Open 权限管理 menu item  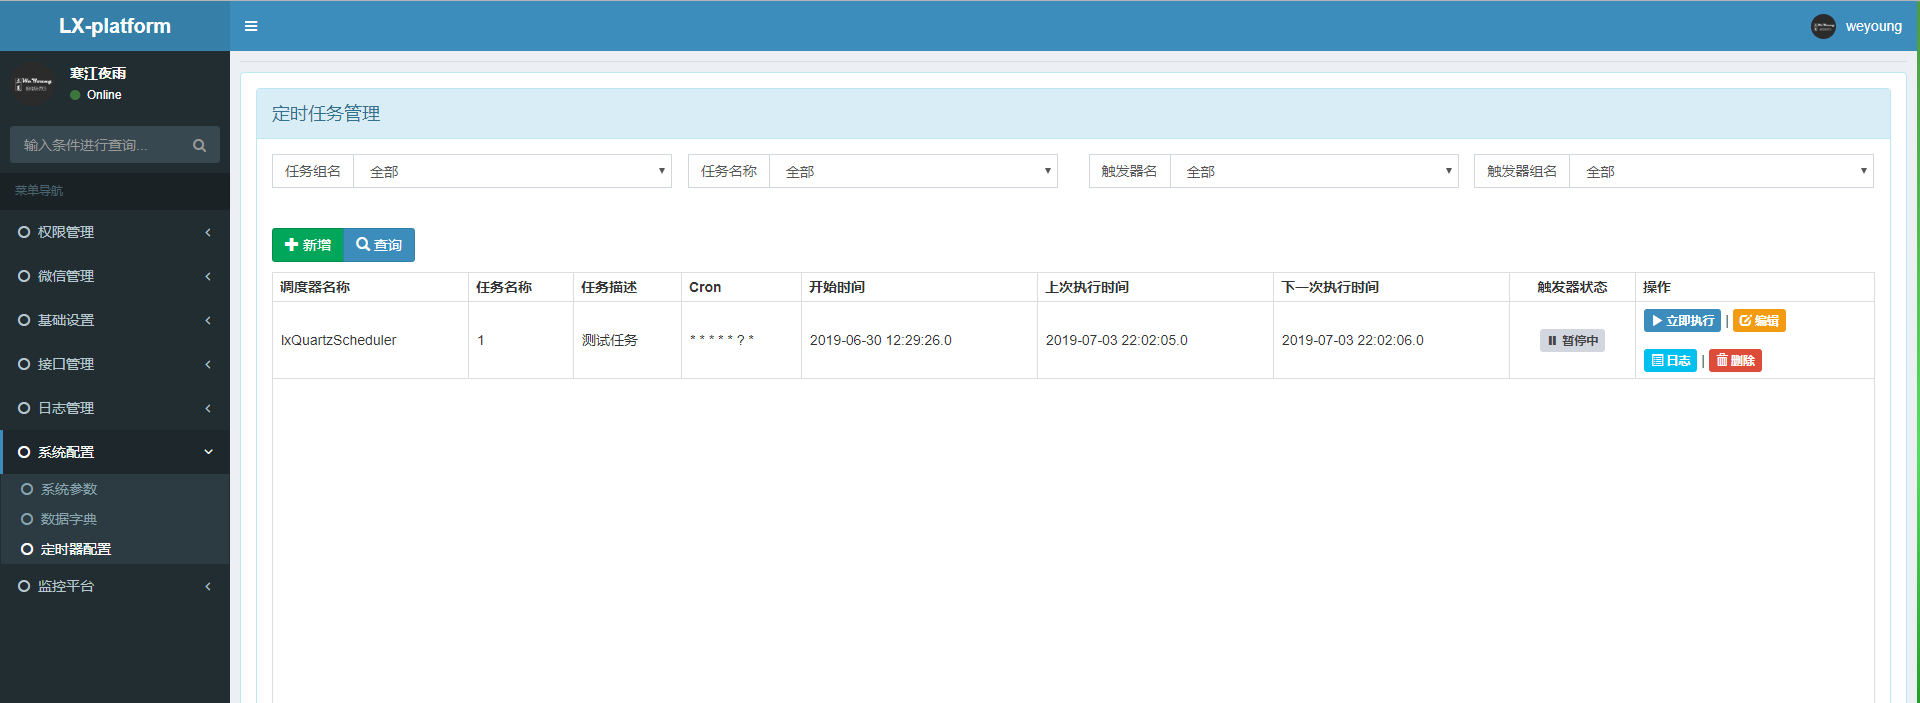tap(115, 232)
